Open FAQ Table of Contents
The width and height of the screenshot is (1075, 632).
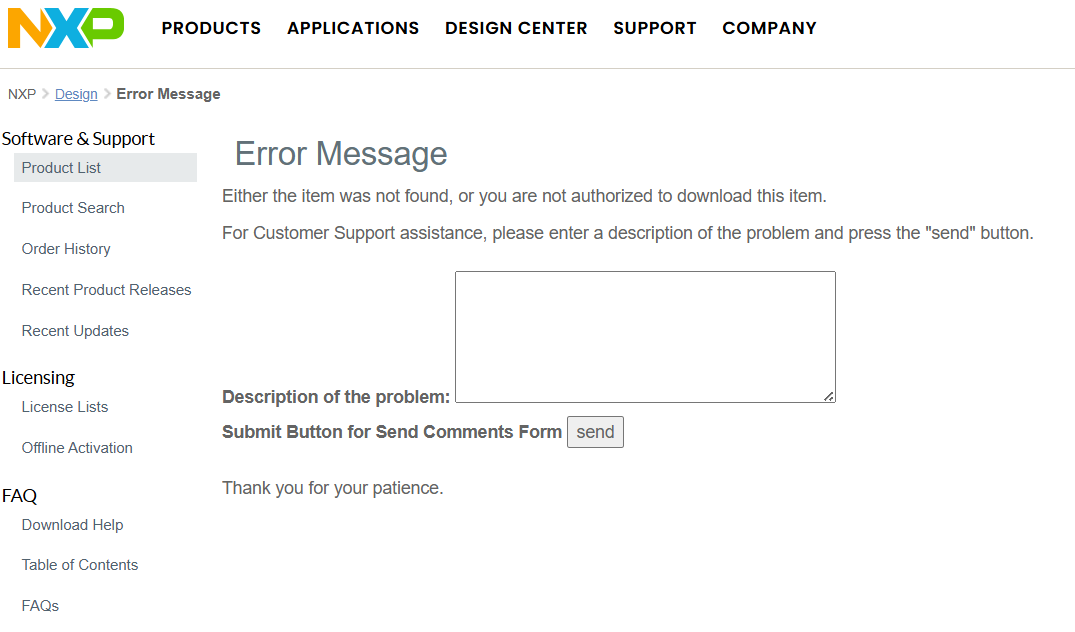80,565
